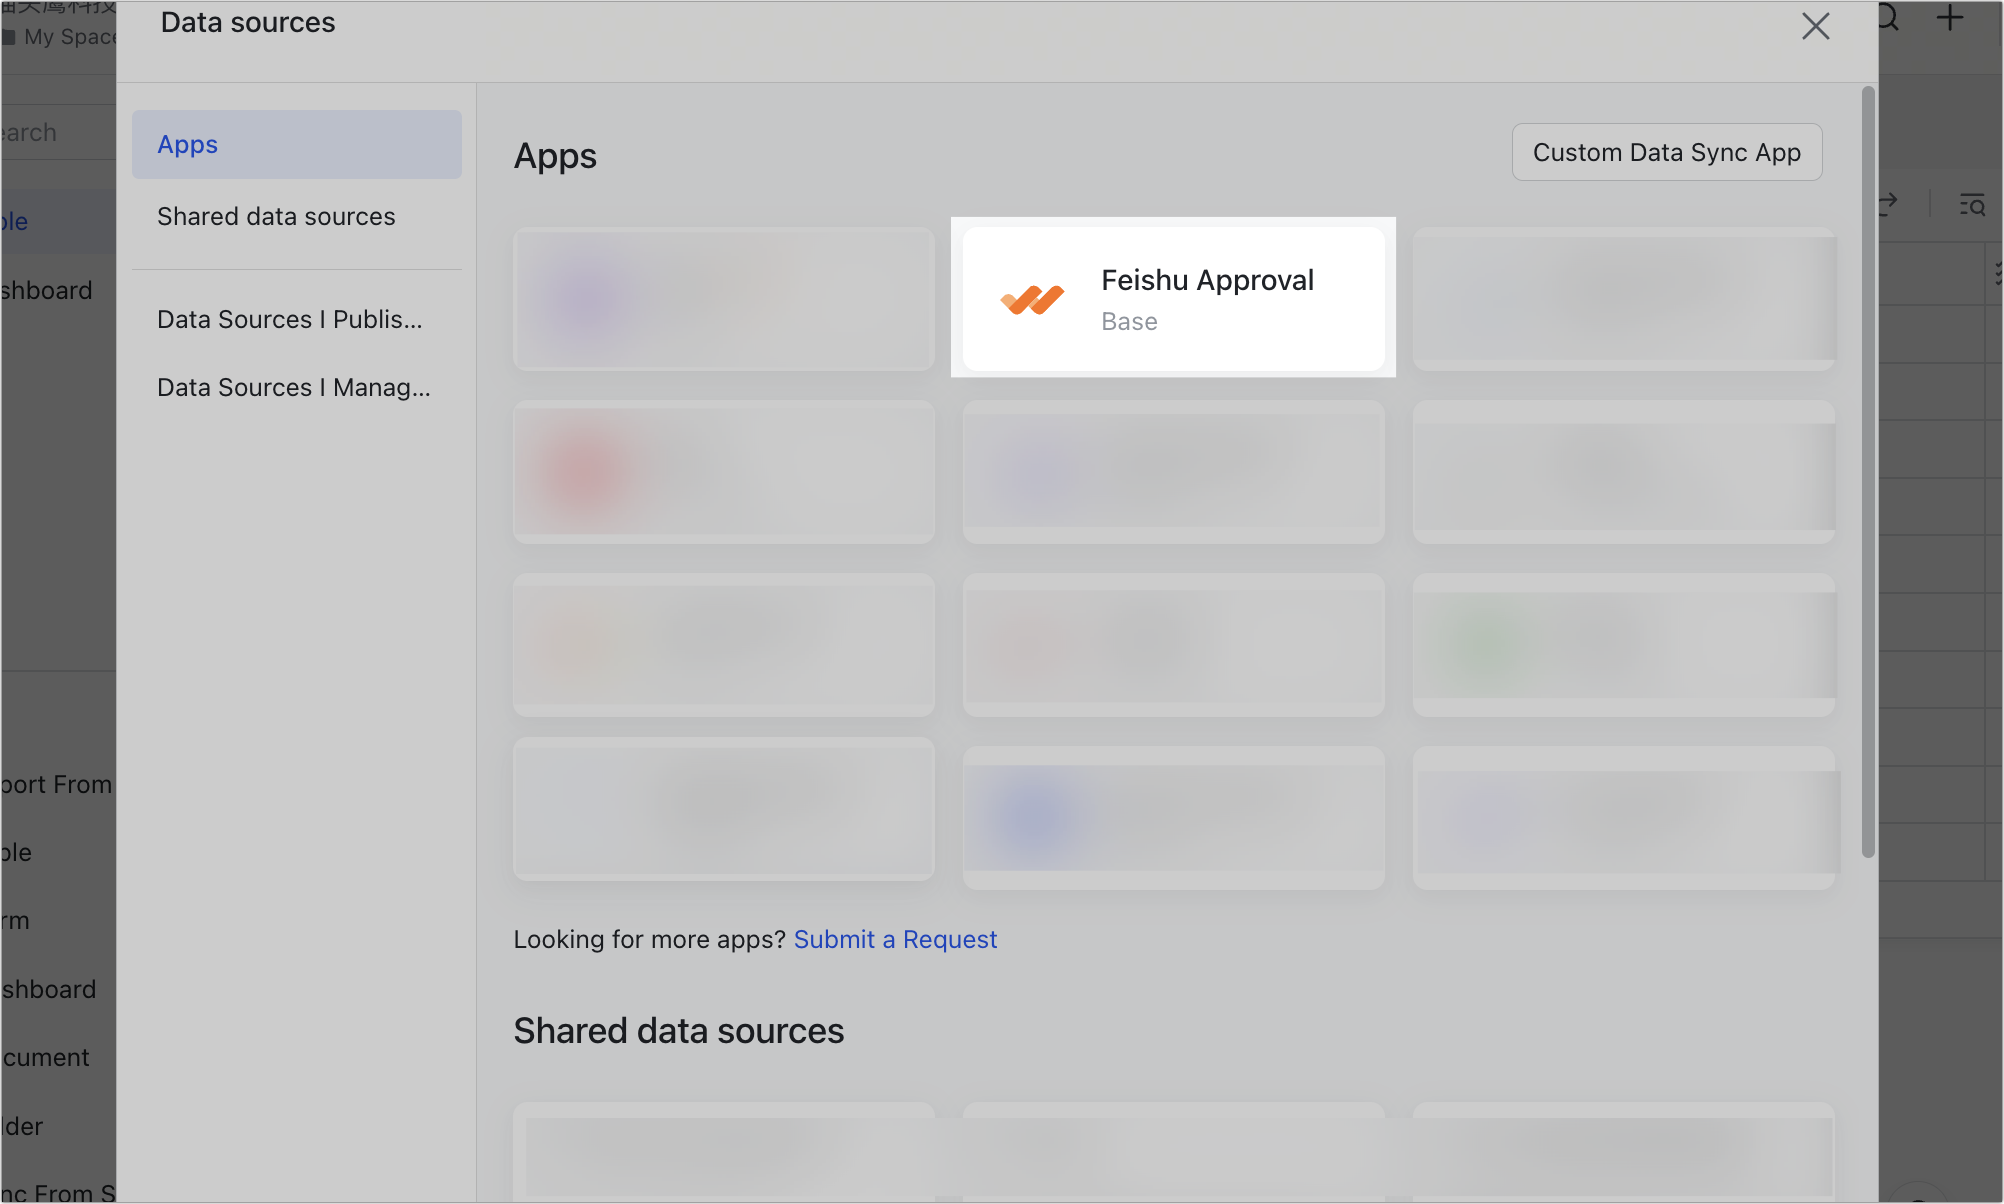Viewport: 2004px width, 1204px height.
Task: Click the search icon in background window
Action: (x=1888, y=18)
